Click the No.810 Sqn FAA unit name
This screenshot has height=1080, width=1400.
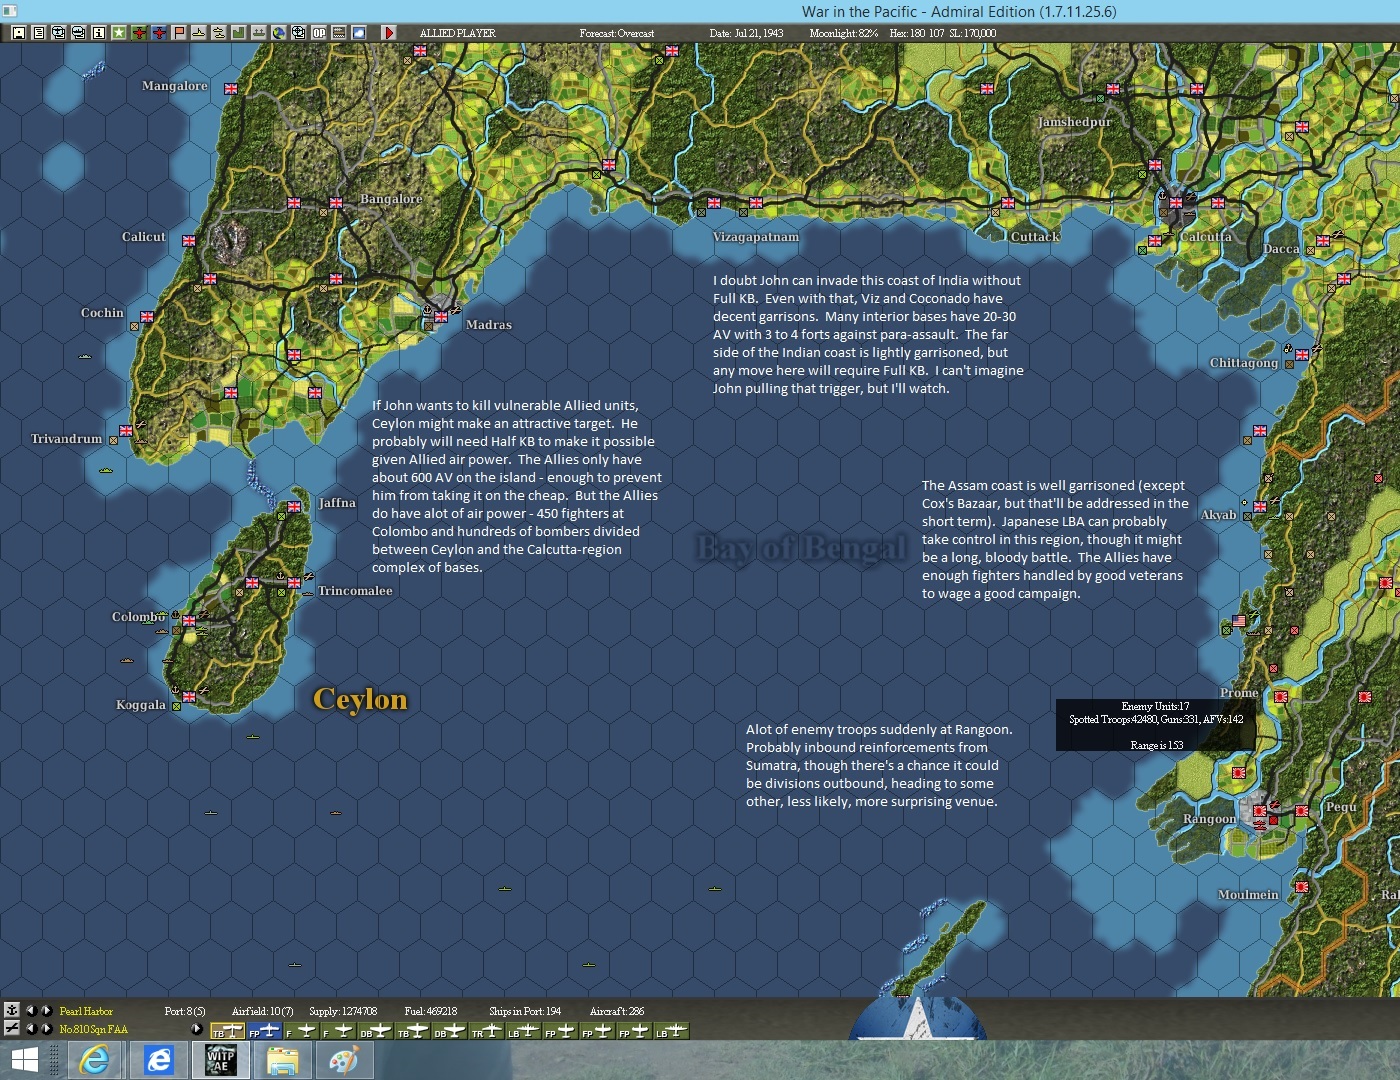click(93, 1029)
